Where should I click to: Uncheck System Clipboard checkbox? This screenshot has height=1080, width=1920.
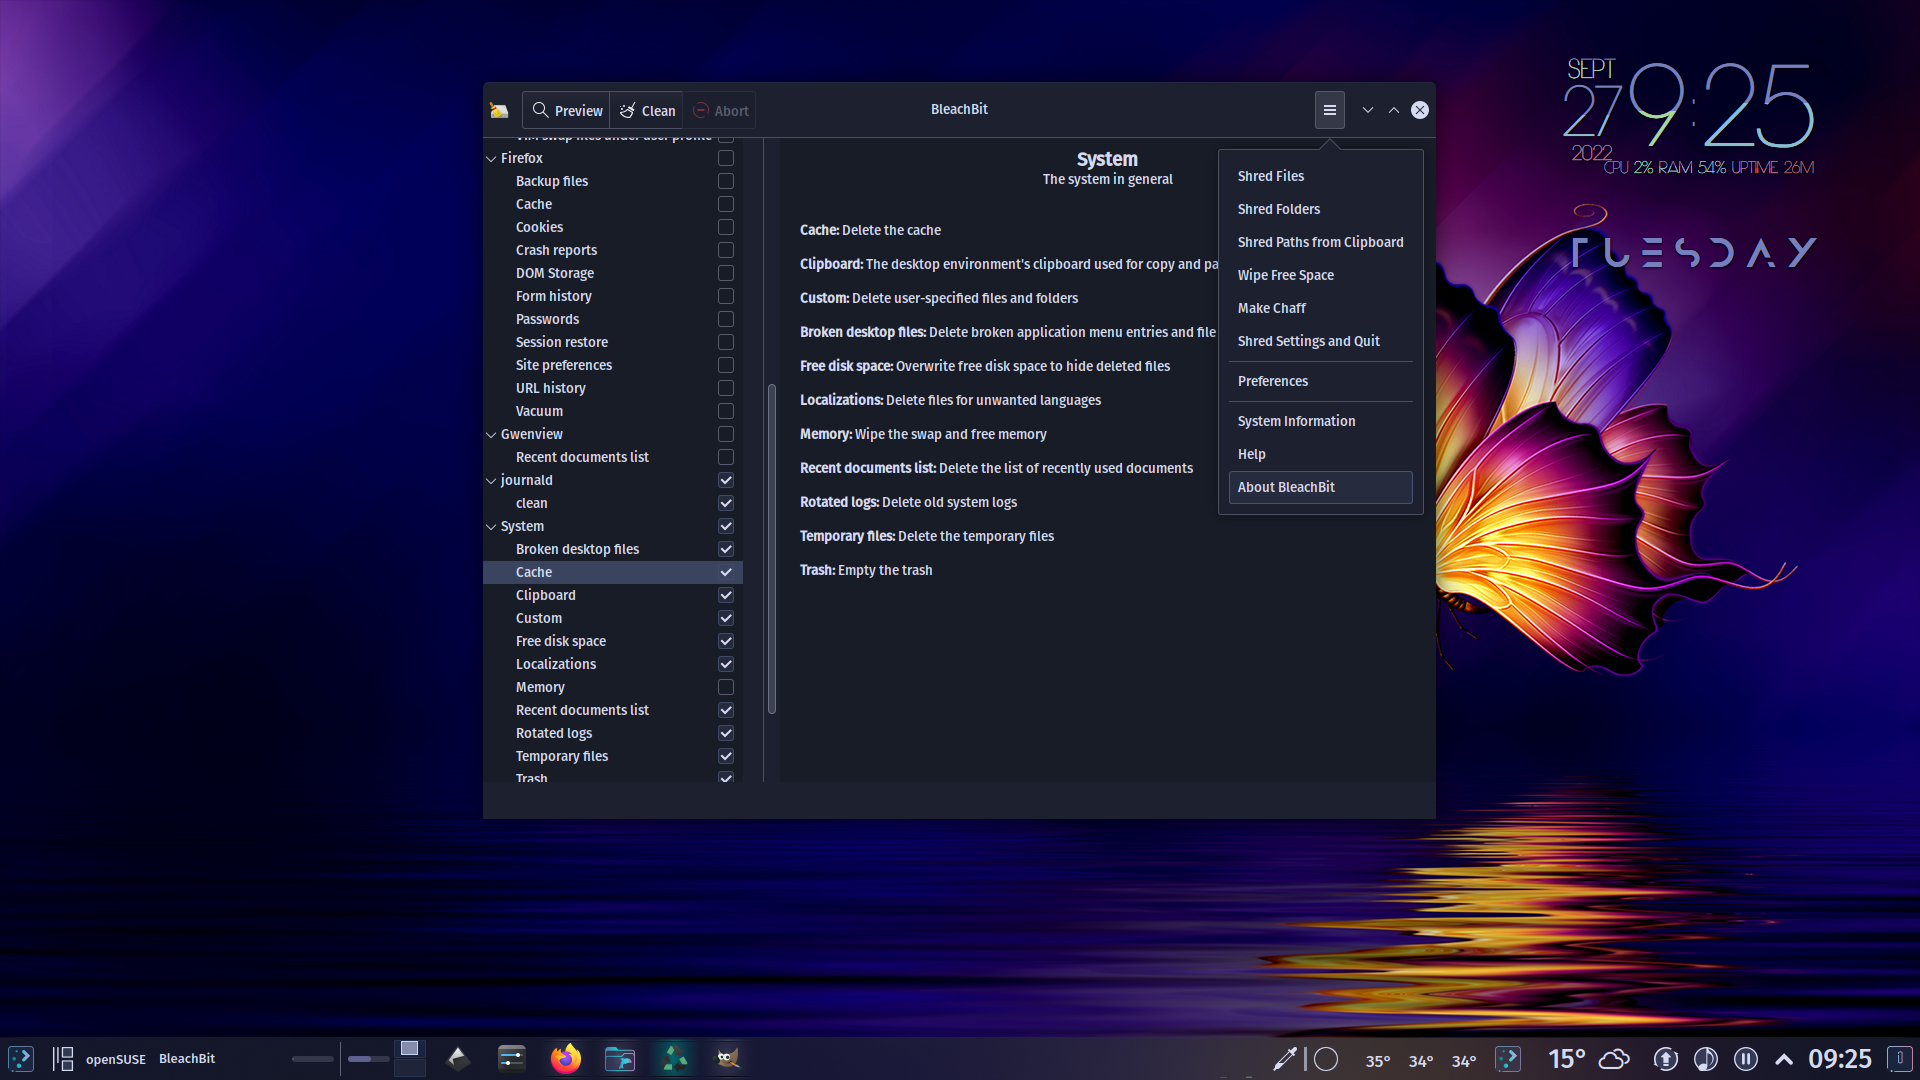(726, 595)
